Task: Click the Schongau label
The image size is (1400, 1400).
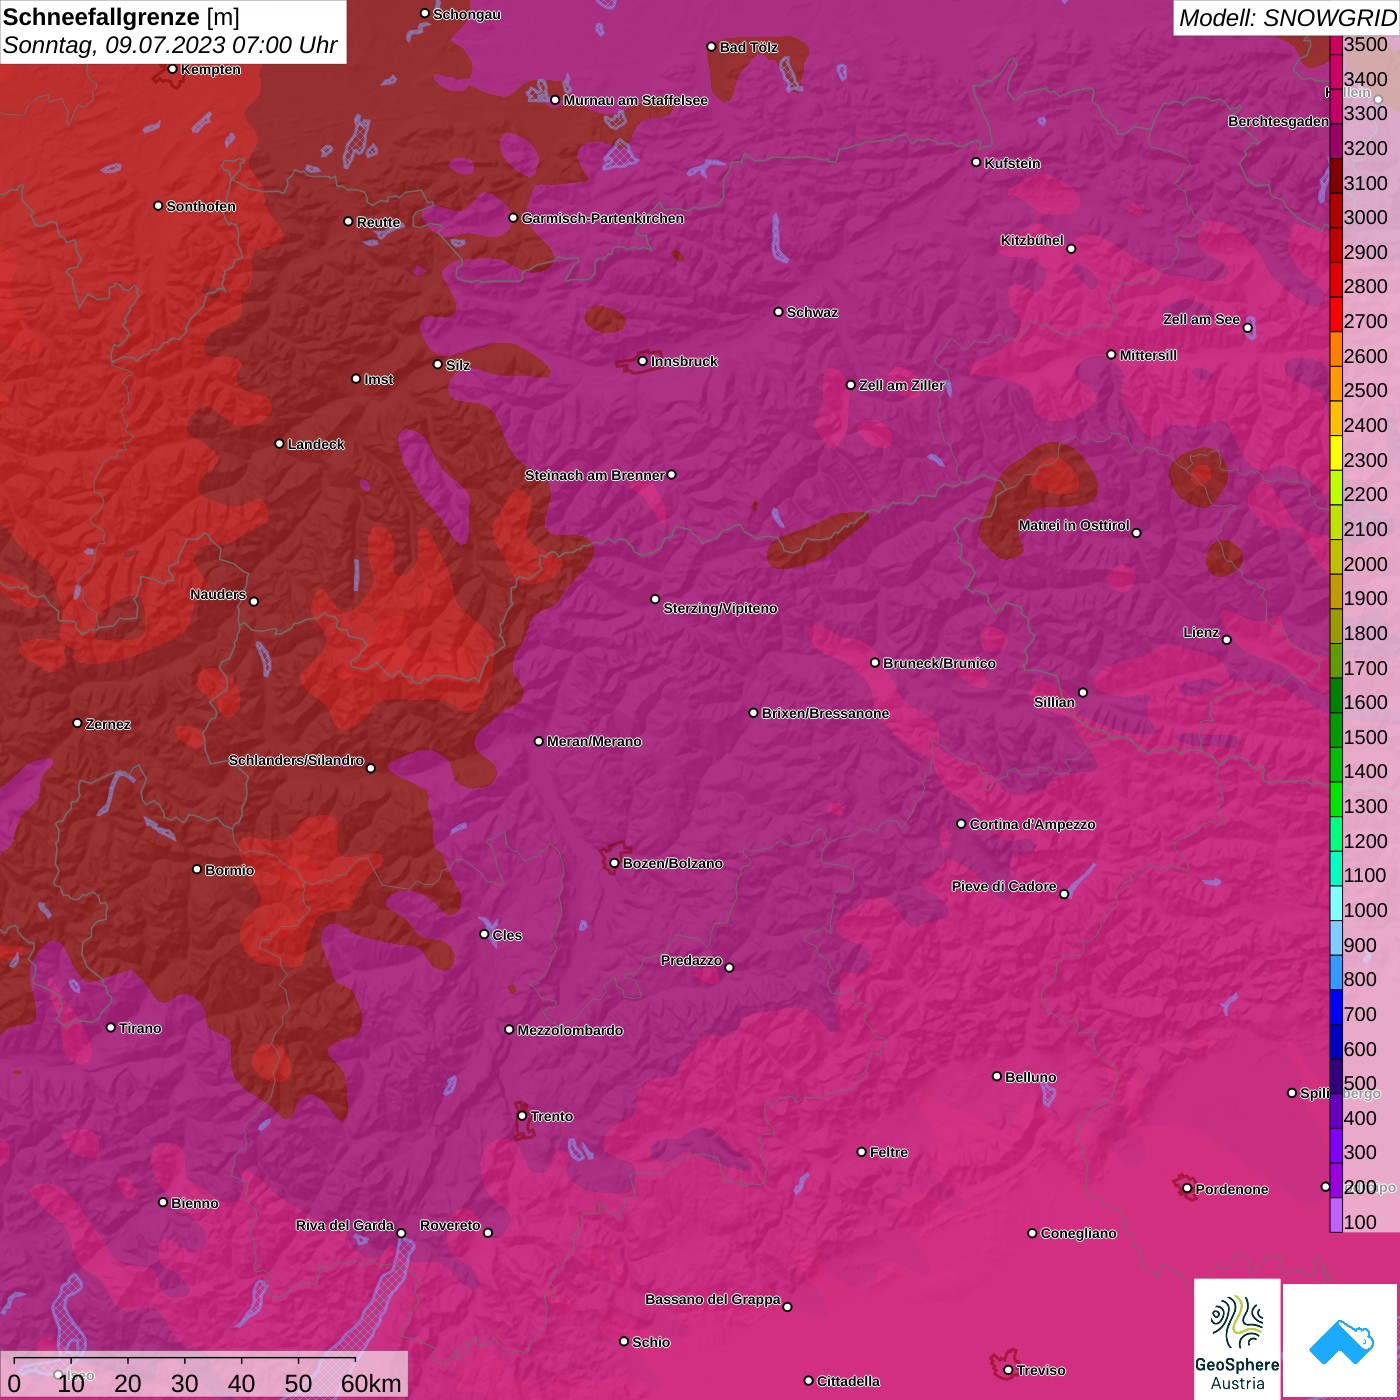Action: pyautogui.click(x=467, y=14)
